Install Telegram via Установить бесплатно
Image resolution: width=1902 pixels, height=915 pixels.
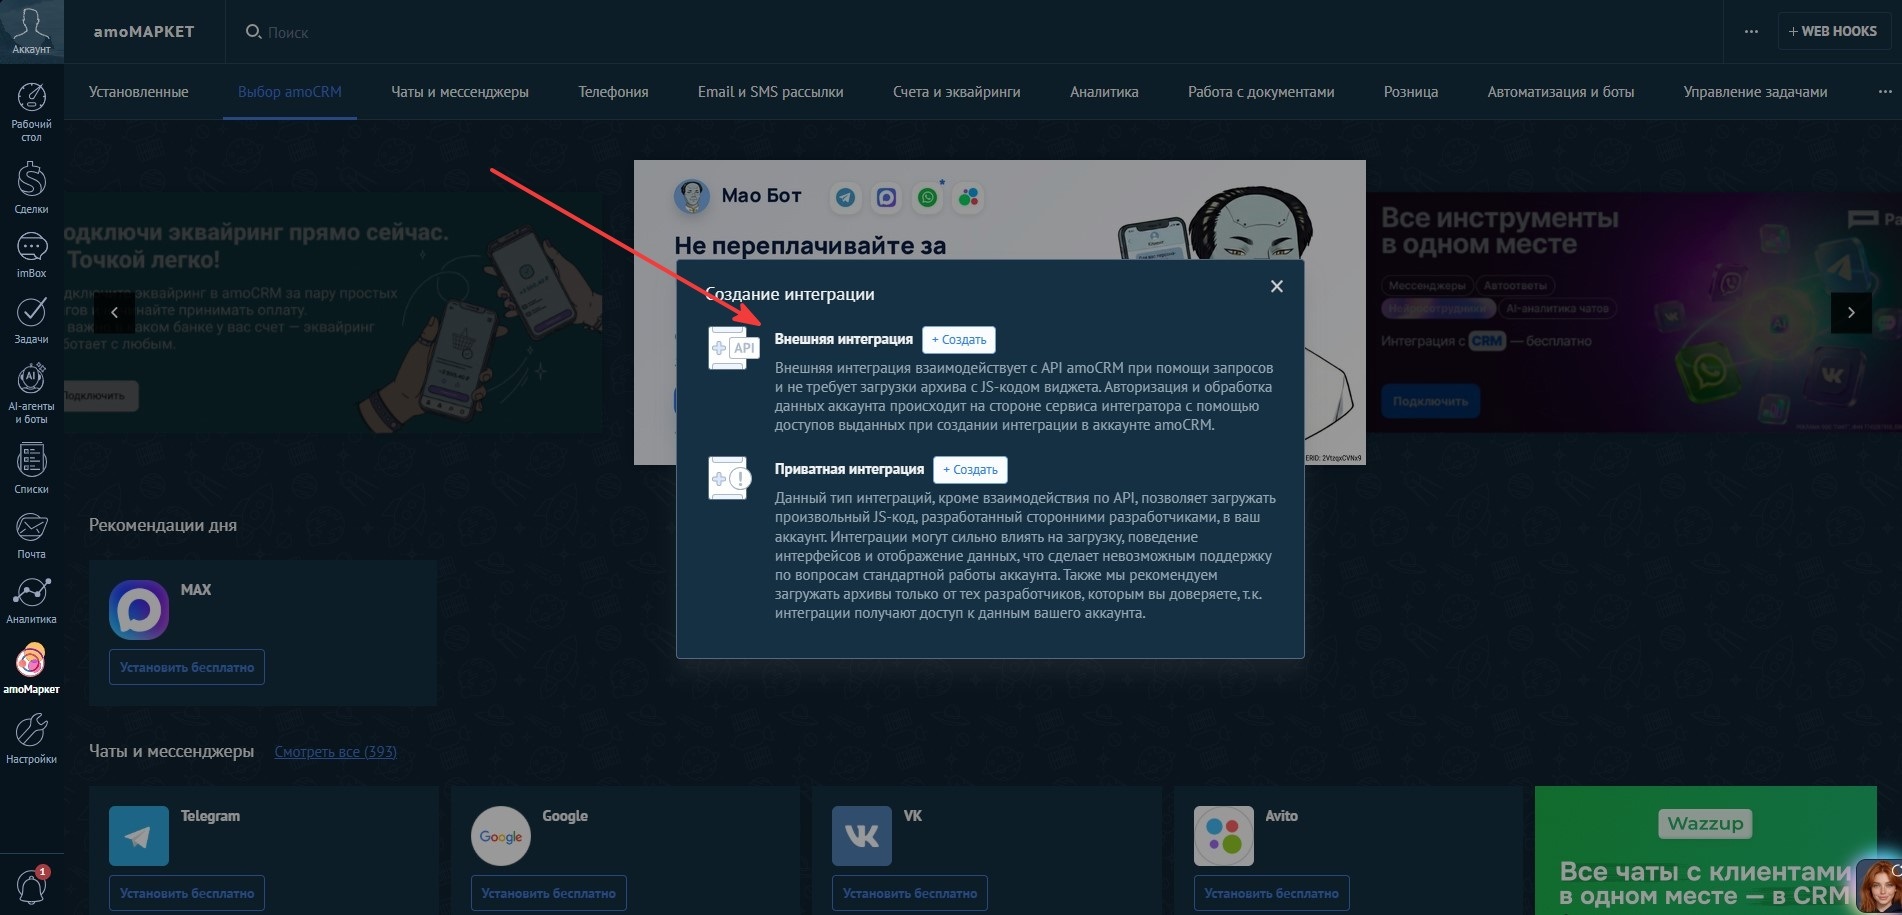point(187,893)
